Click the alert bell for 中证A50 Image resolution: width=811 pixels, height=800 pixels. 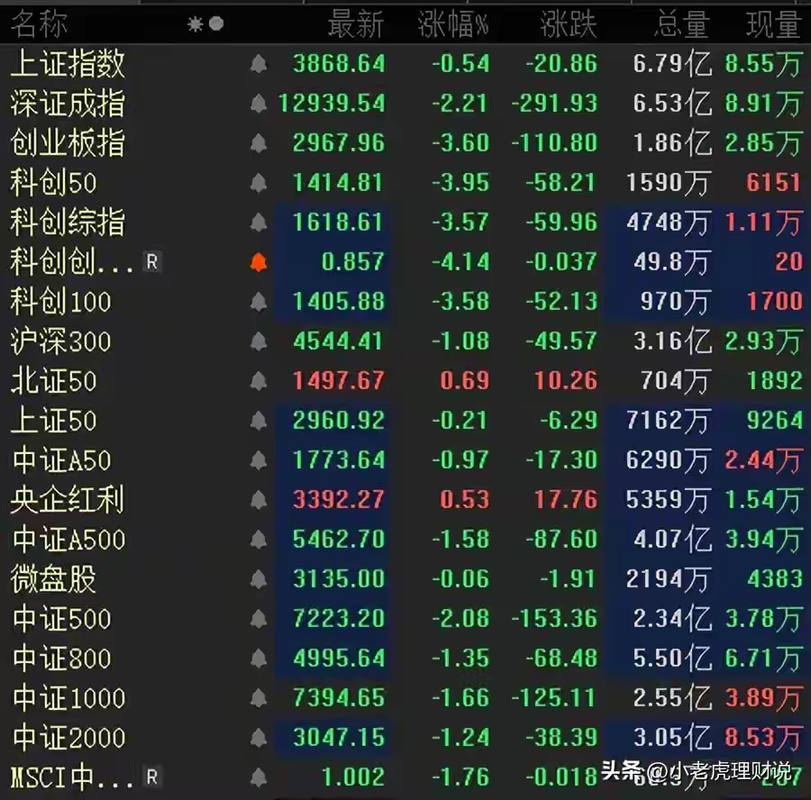pyautogui.click(x=259, y=460)
